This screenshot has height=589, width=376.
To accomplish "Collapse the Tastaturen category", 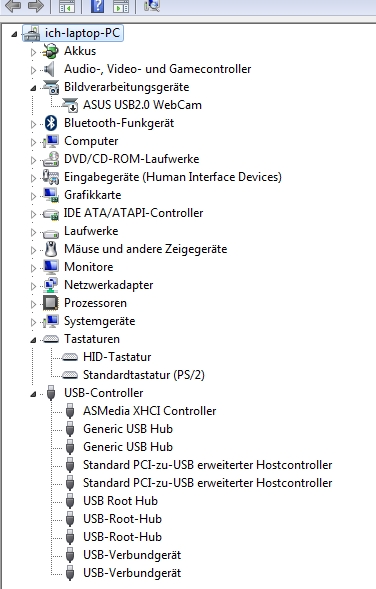I will 33,340.
